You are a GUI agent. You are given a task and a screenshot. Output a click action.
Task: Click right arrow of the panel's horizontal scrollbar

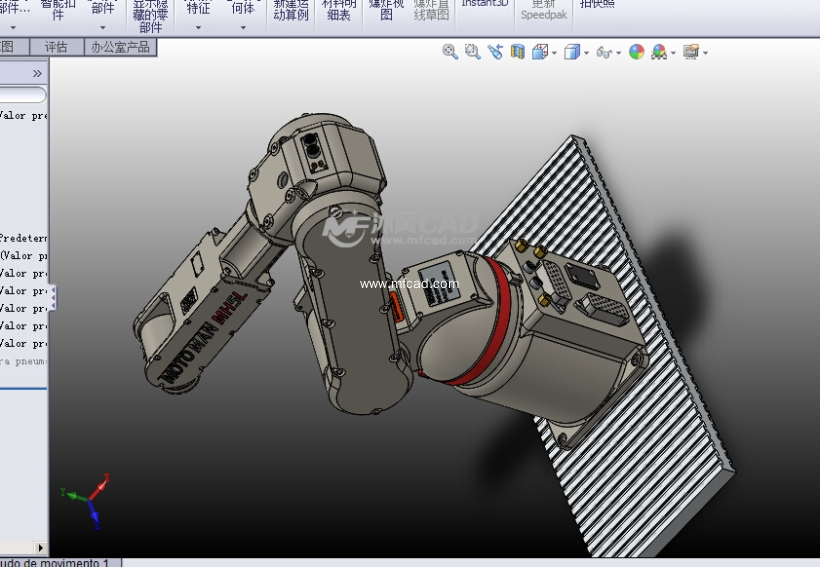click(41, 548)
